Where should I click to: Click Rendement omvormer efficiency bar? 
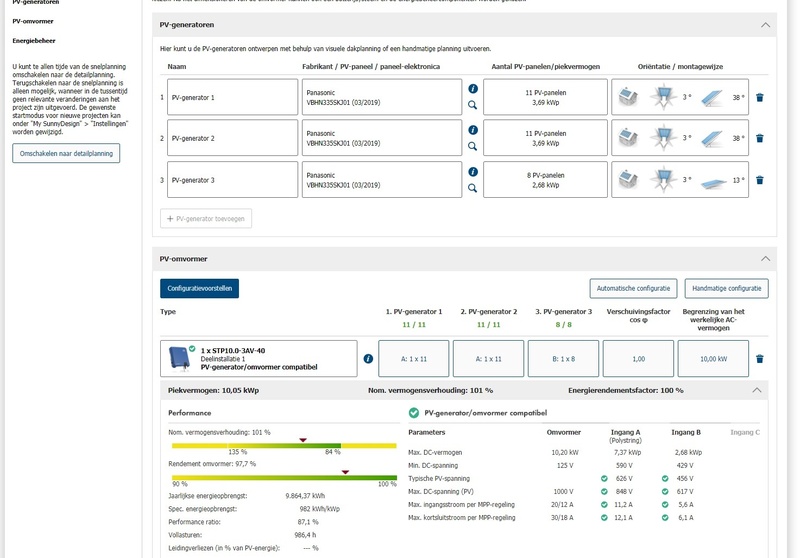tap(284, 478)
